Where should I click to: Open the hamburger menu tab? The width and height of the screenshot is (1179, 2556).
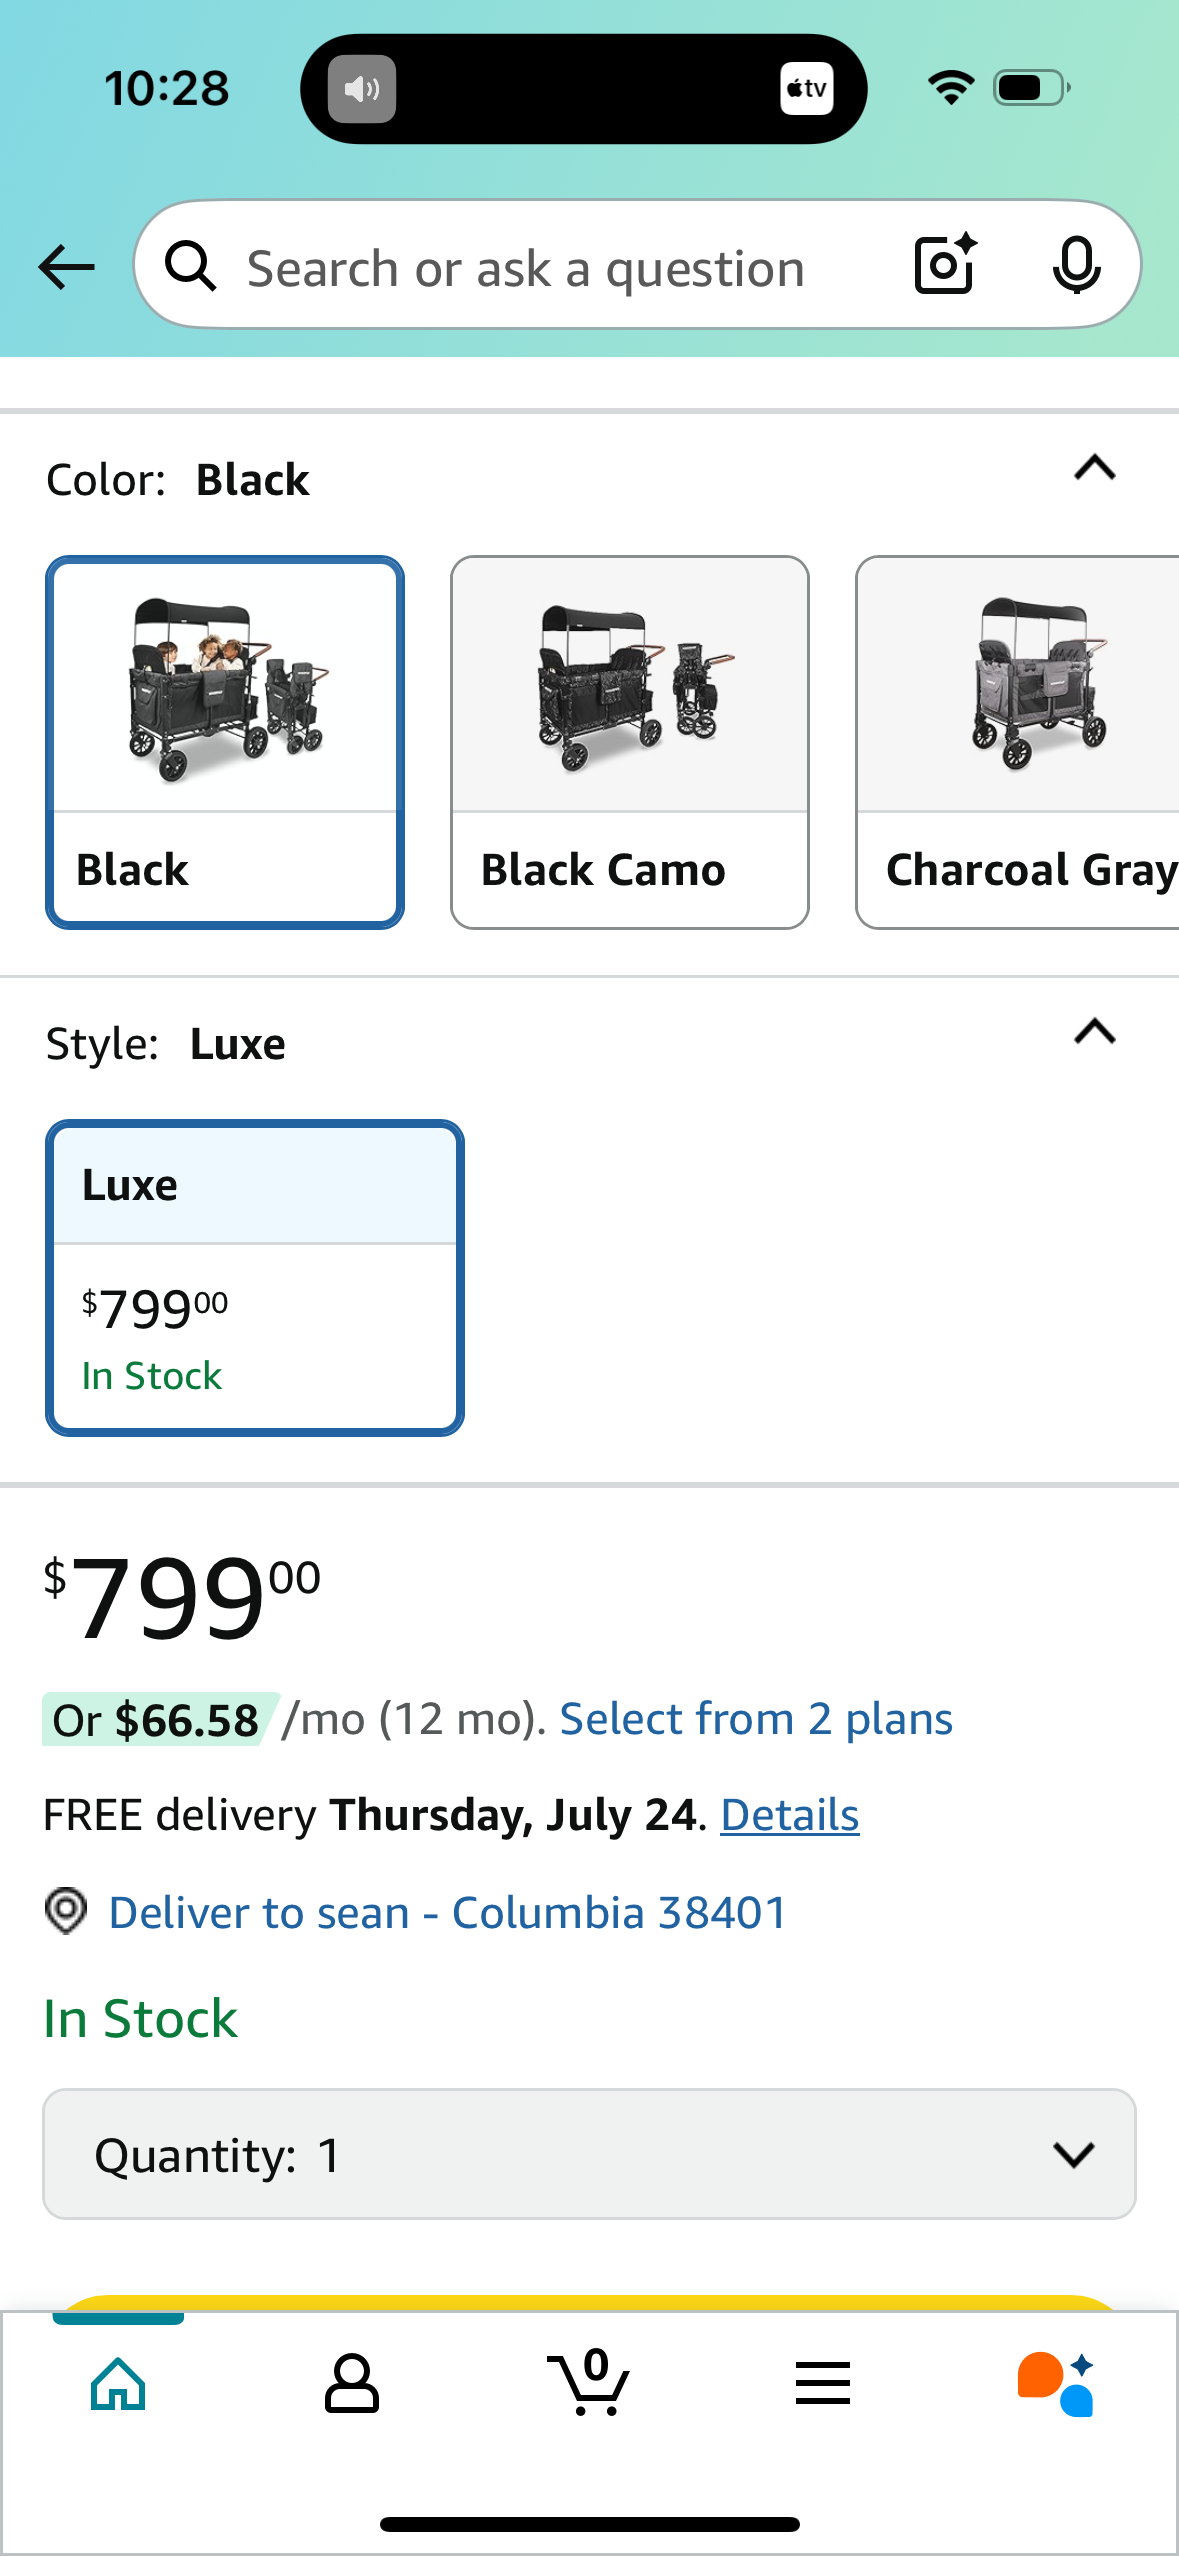[x=823, y=2383]
